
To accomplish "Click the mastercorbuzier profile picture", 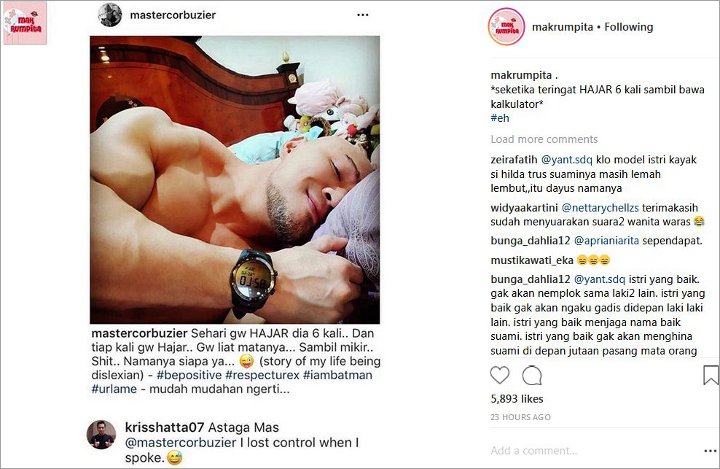I will point(110,15).
